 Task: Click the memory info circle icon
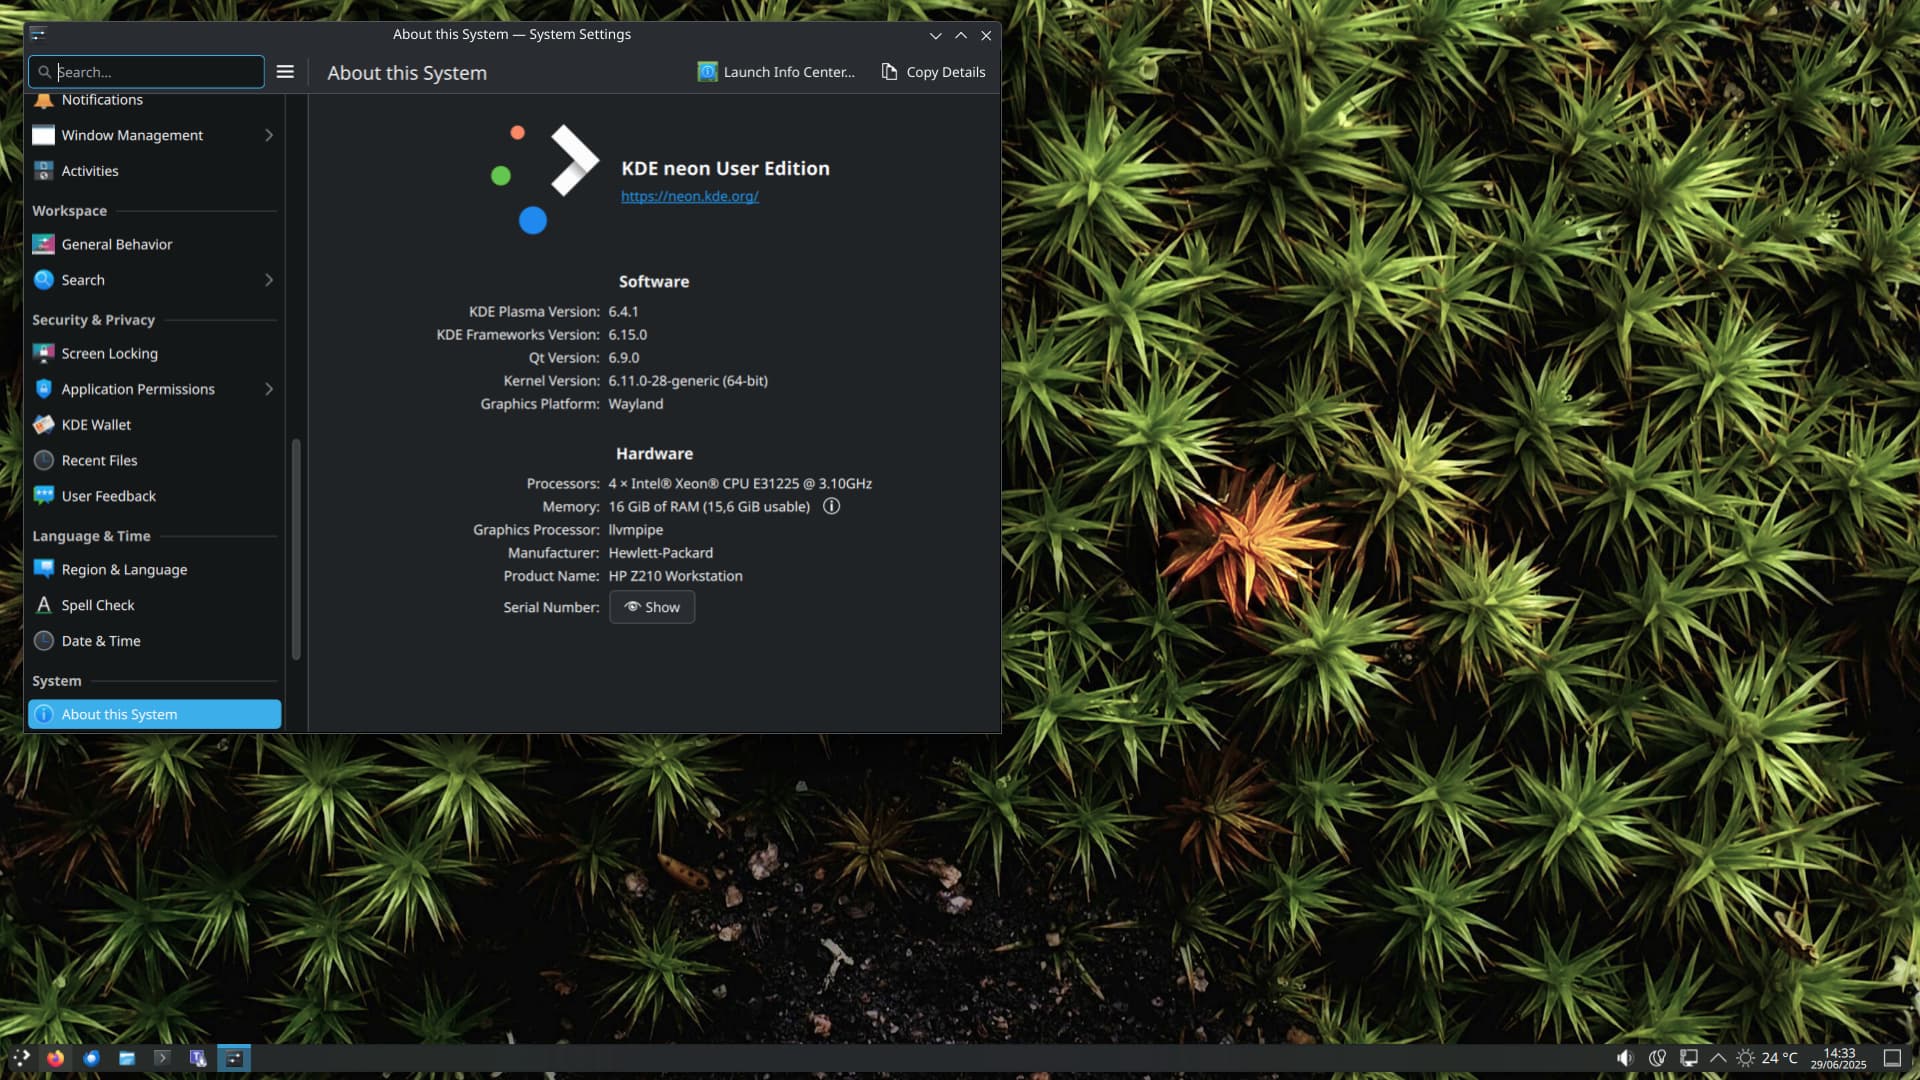point(831,506)
